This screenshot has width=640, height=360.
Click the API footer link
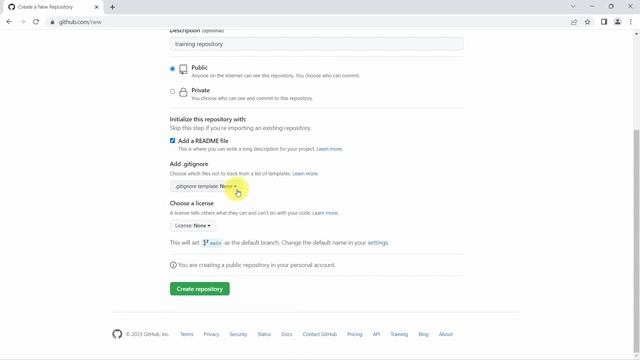click(376, 334)
